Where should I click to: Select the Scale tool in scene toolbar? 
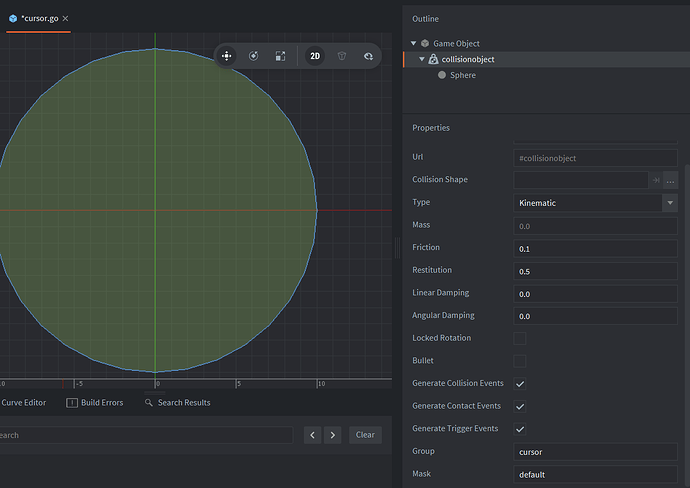tap(280, 56)
